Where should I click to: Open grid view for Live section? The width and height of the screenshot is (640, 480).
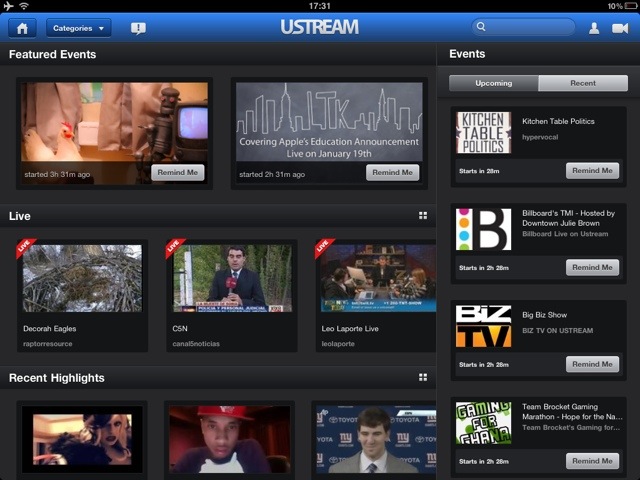click(423, 216)
